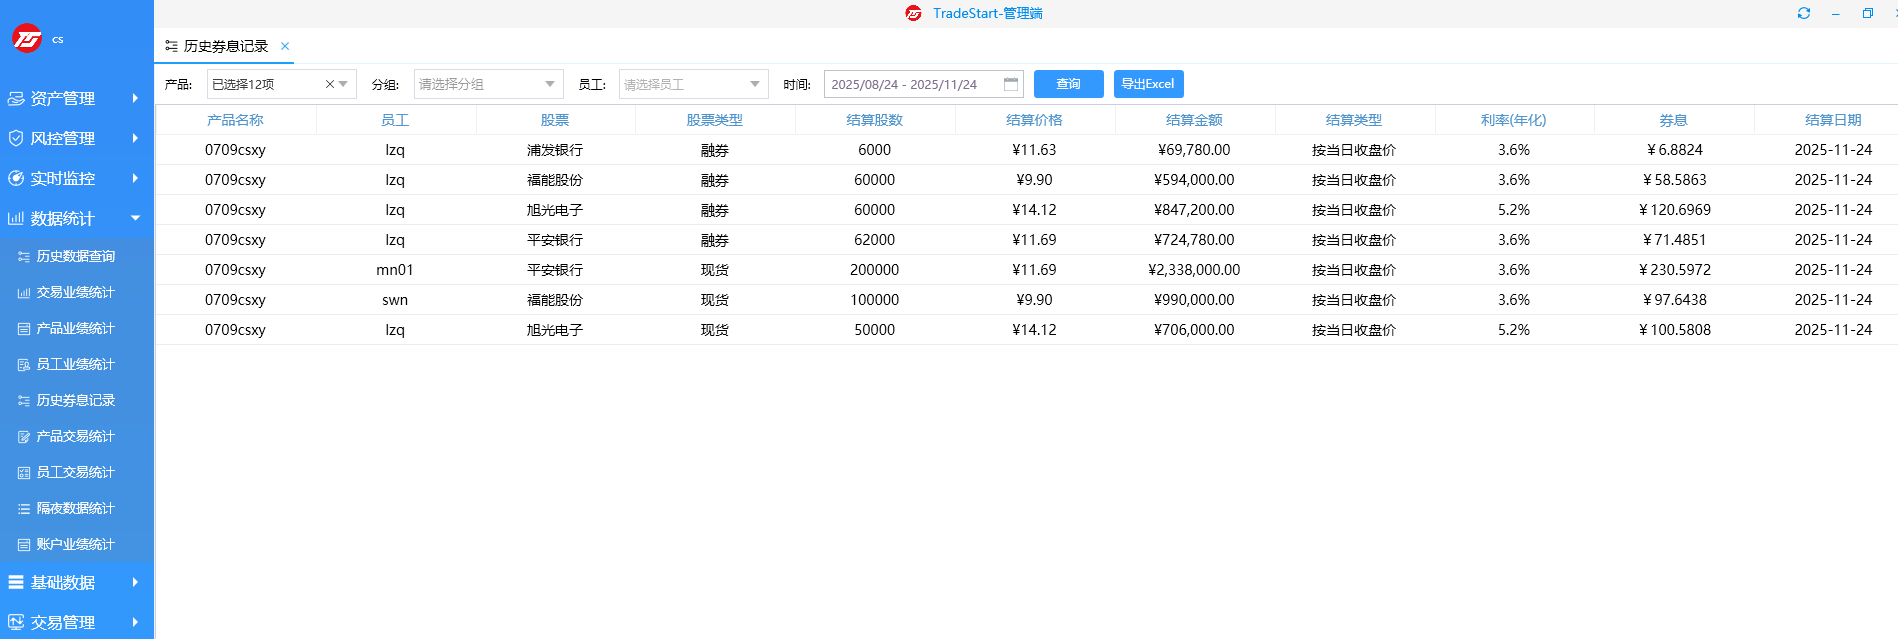This screenshot has height=639, width=1898.
Task: Collapse the 数据统计 menu section
Action: click(77, 218)
